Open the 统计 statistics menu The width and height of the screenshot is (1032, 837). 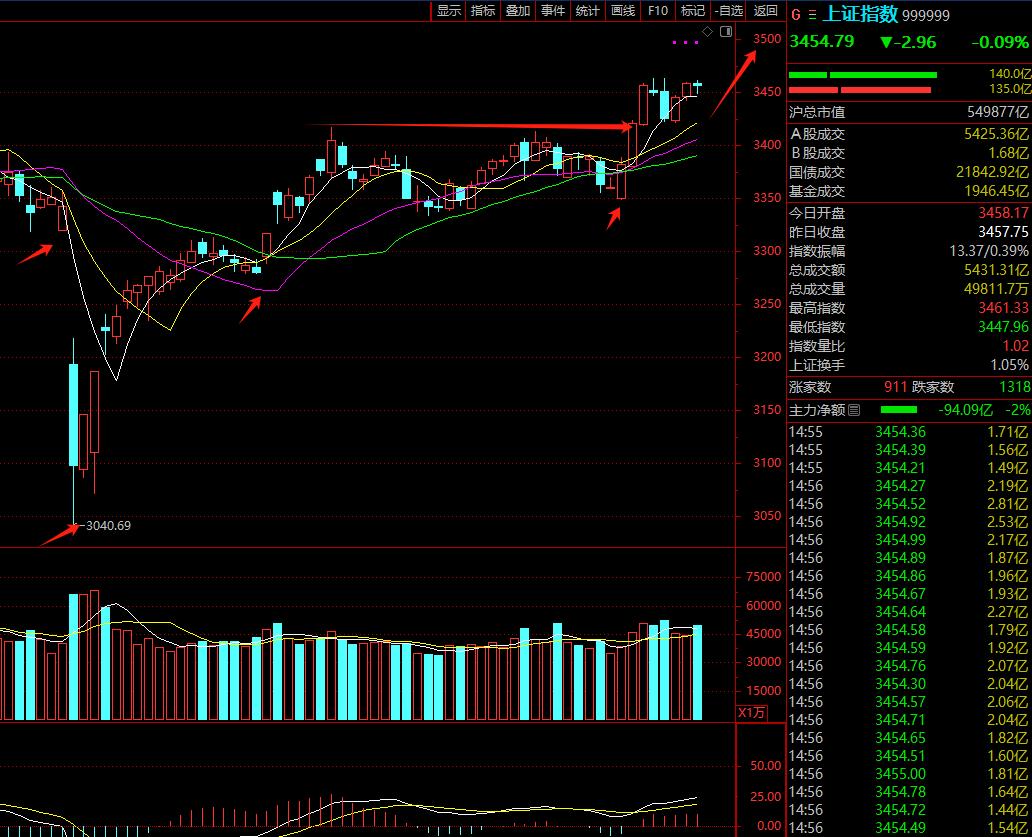pos(588,11)
